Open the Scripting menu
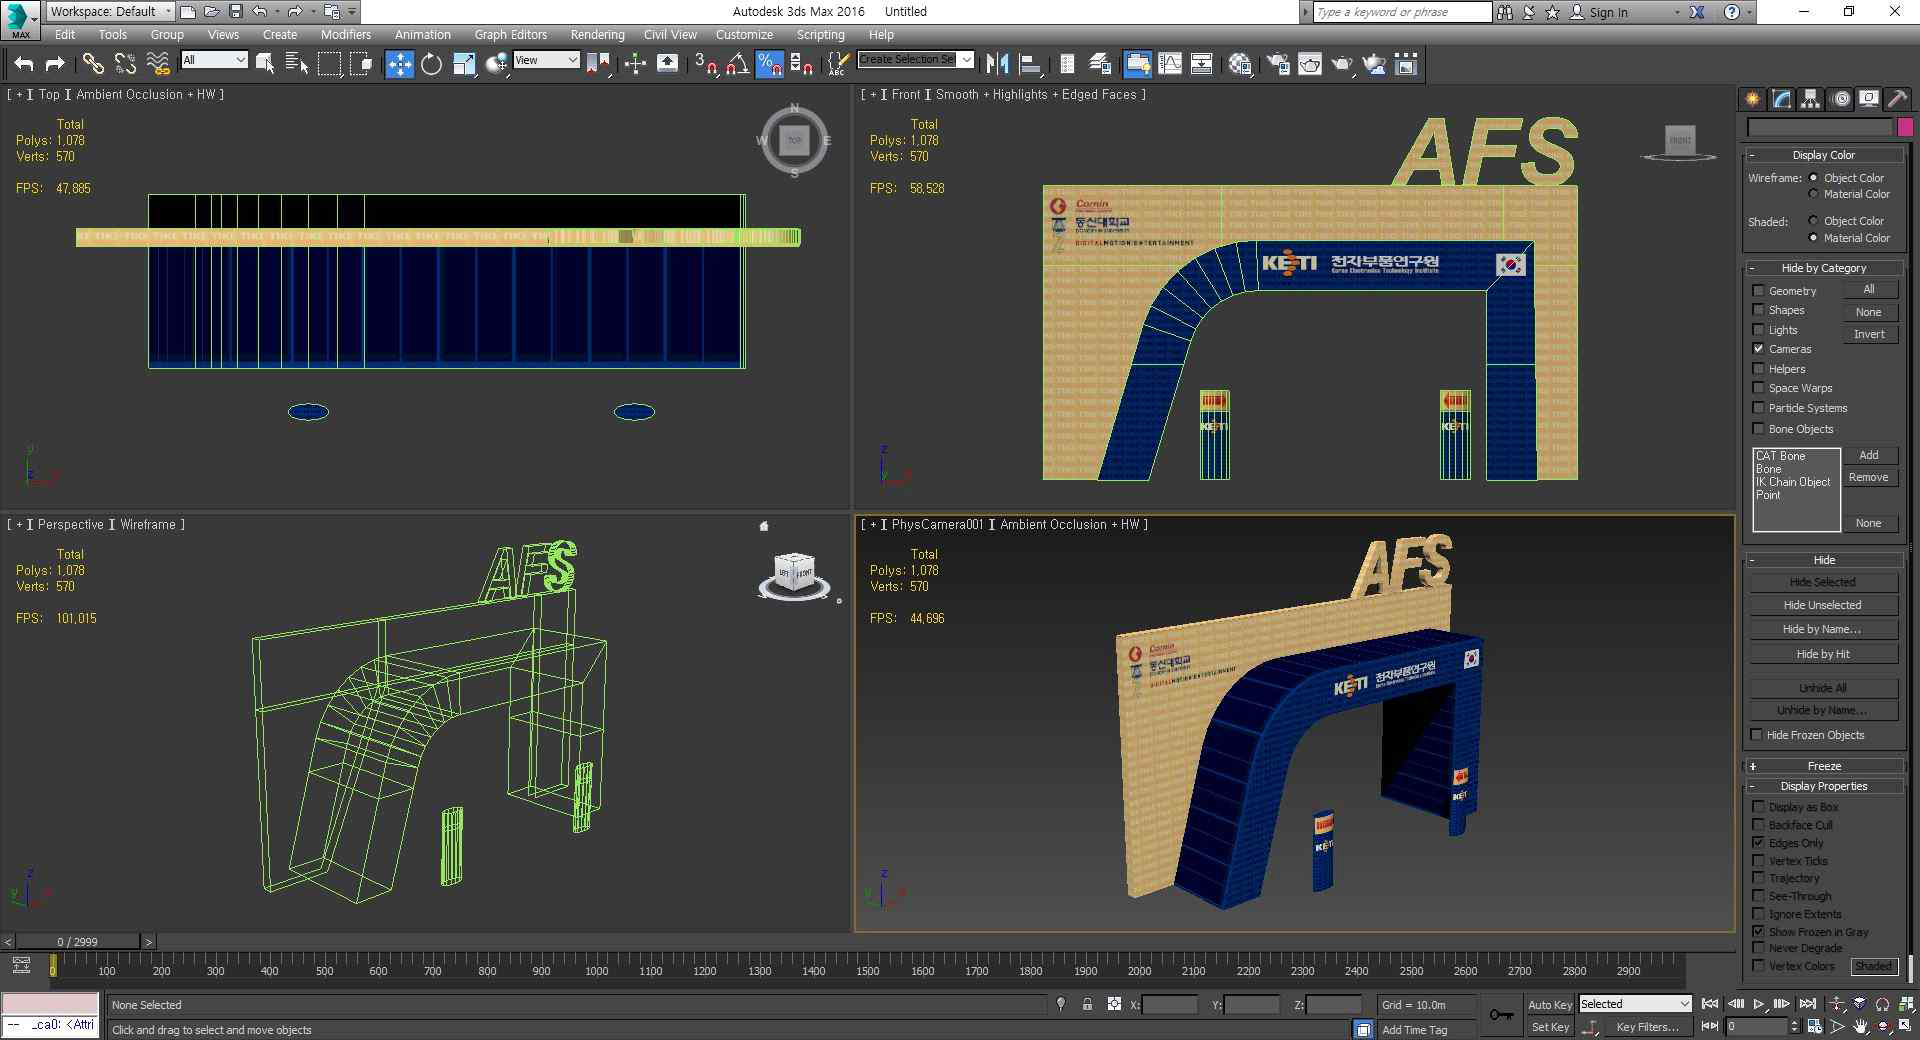The image size is (1920, 1040). click(820, 34)
